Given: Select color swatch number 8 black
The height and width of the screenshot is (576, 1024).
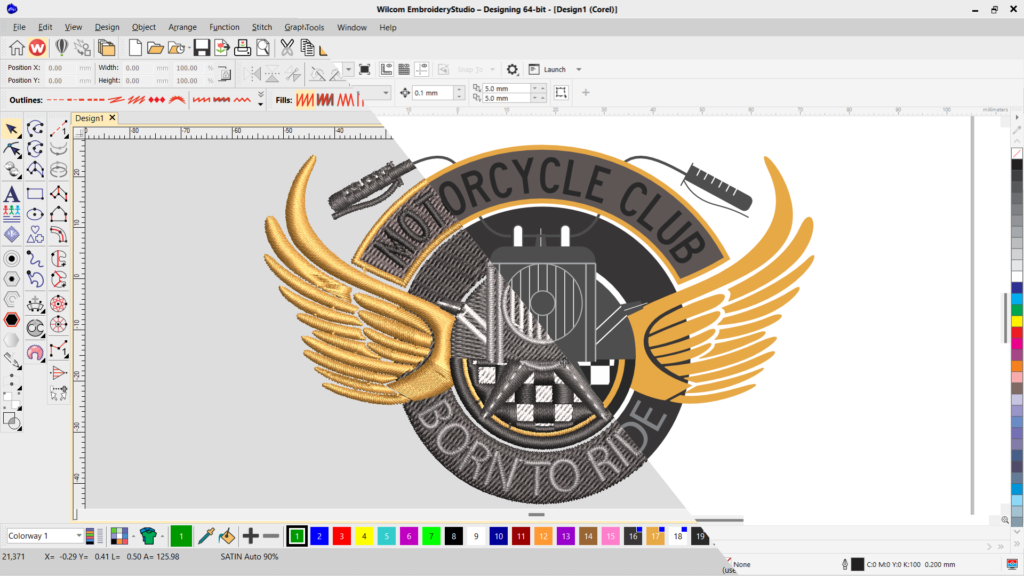Looking at the screenshot, I should click(453, 535).
